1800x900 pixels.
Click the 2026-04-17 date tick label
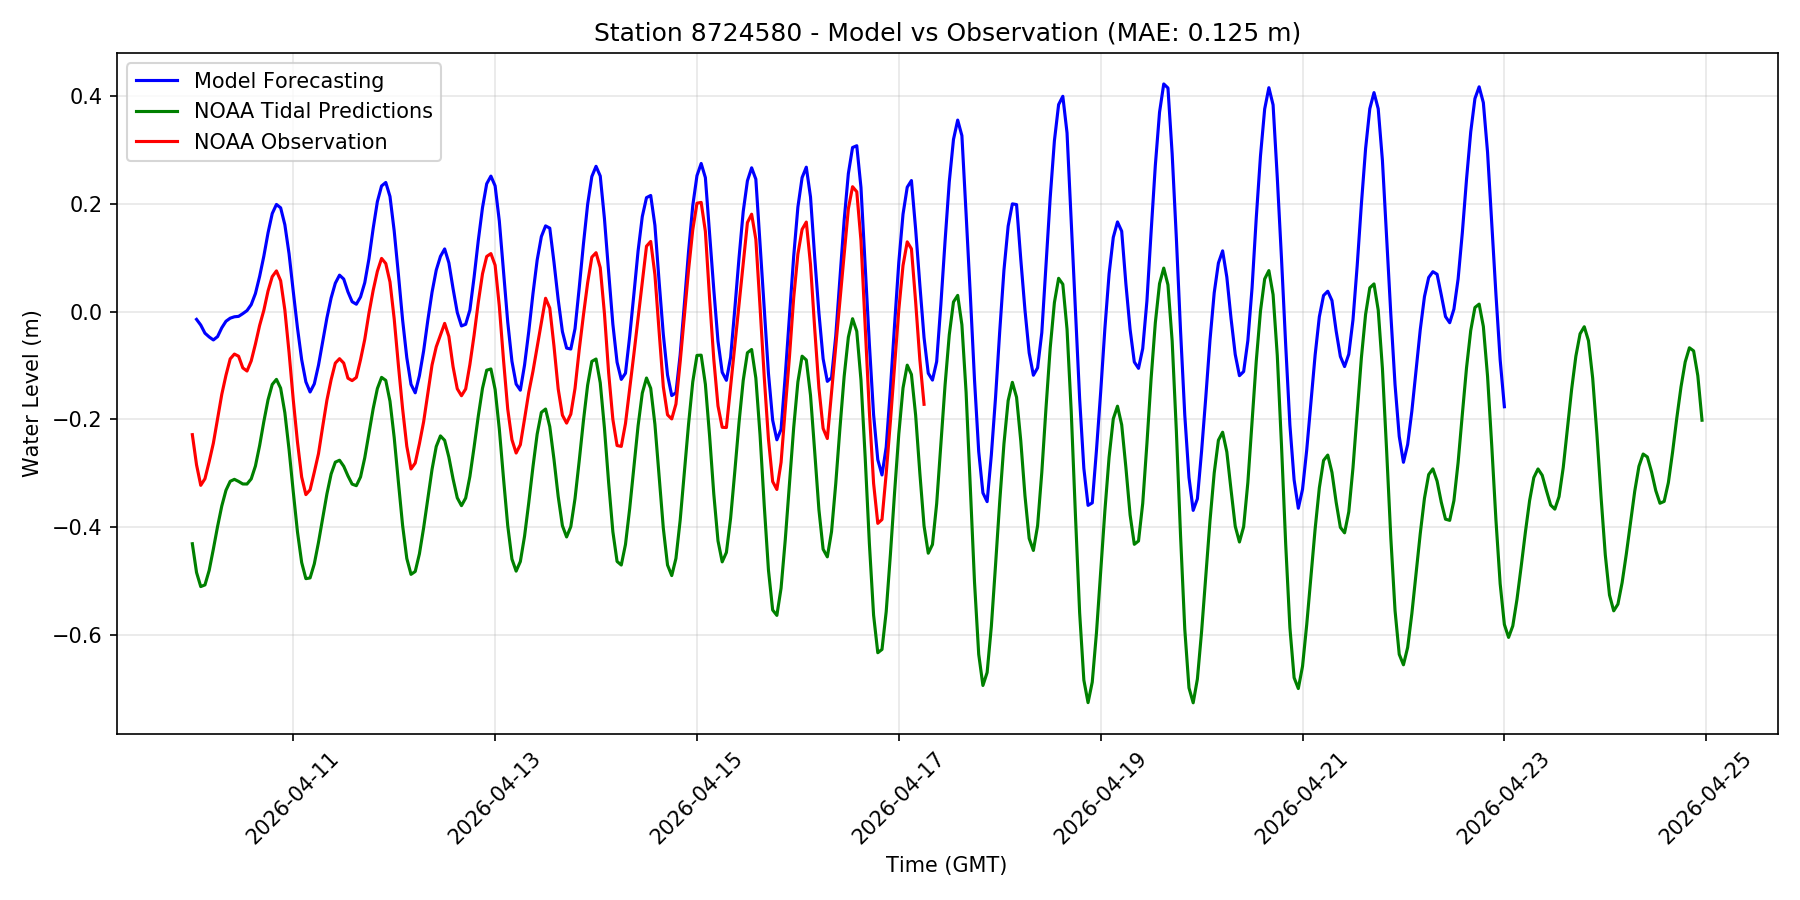pyautogui.click(x=898, y=799)
